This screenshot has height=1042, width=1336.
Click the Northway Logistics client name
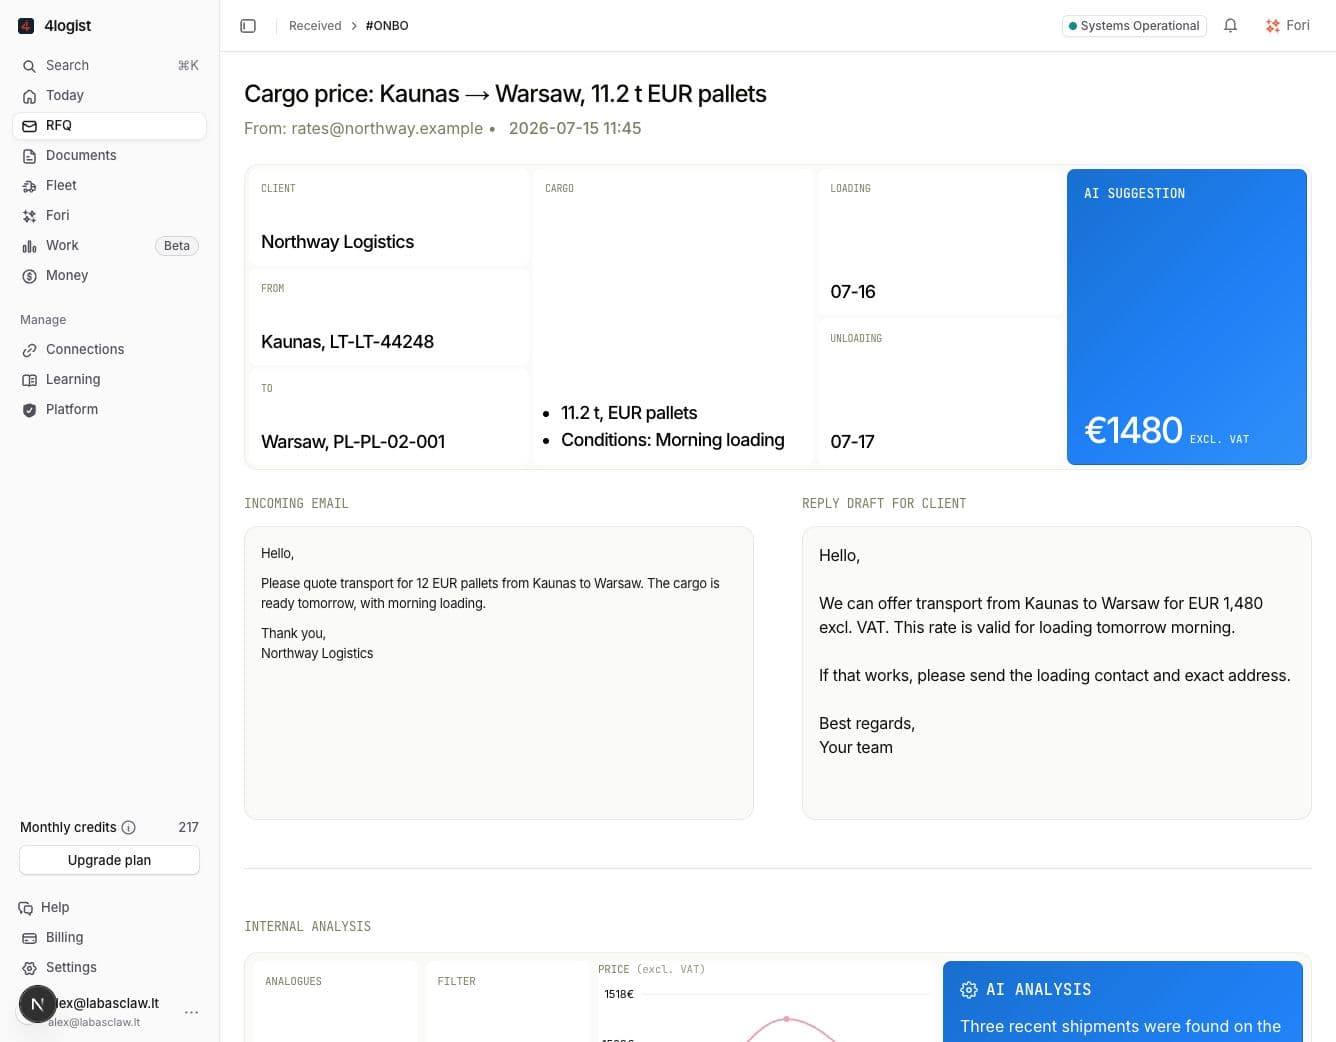[337, 242]
